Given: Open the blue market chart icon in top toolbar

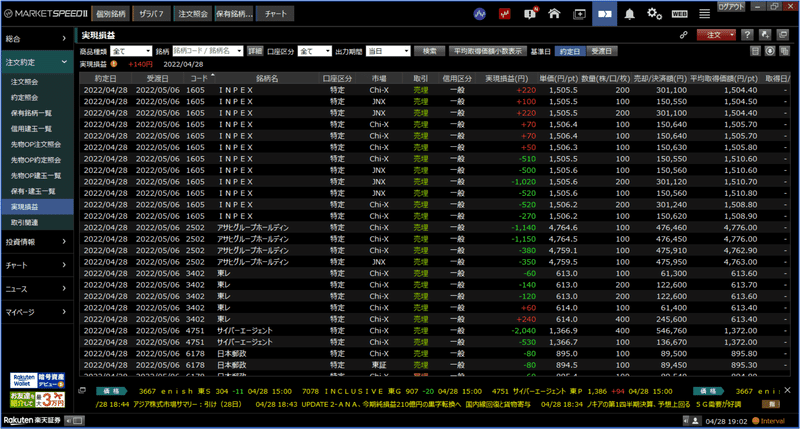Looking at the screenshot, I should tap(480, 14).
